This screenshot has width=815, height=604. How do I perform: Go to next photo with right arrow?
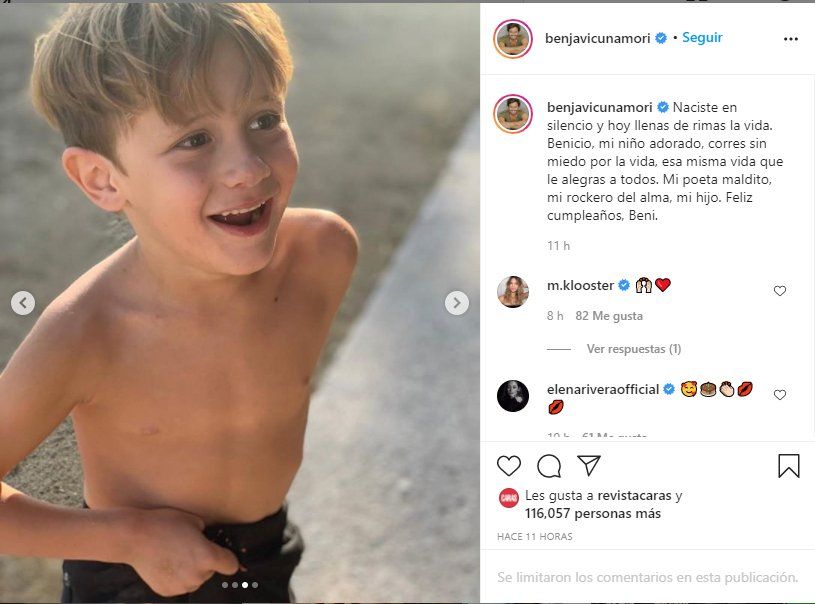pos(456,303)
